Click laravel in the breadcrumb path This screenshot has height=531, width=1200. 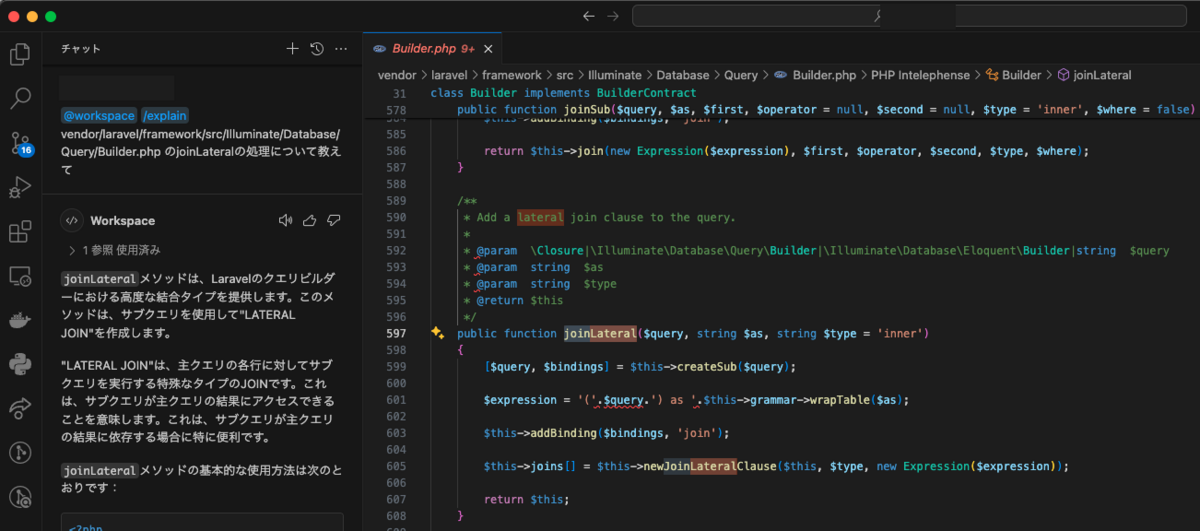pos(450,75)
